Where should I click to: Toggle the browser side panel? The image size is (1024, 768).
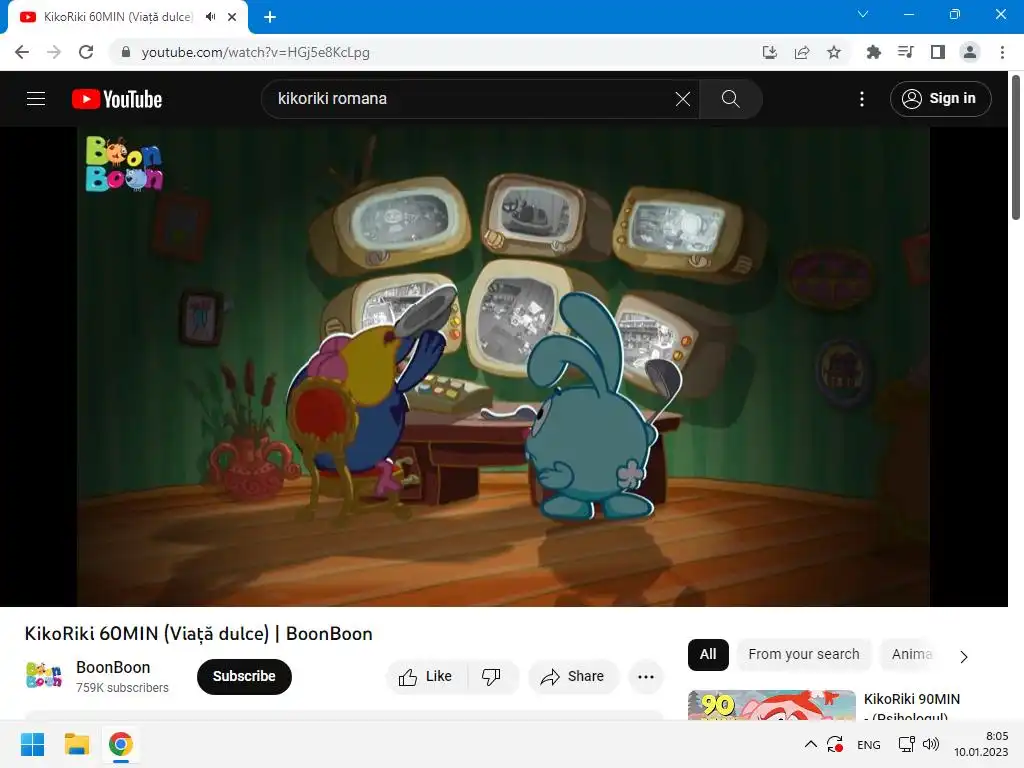click(938, 52)
